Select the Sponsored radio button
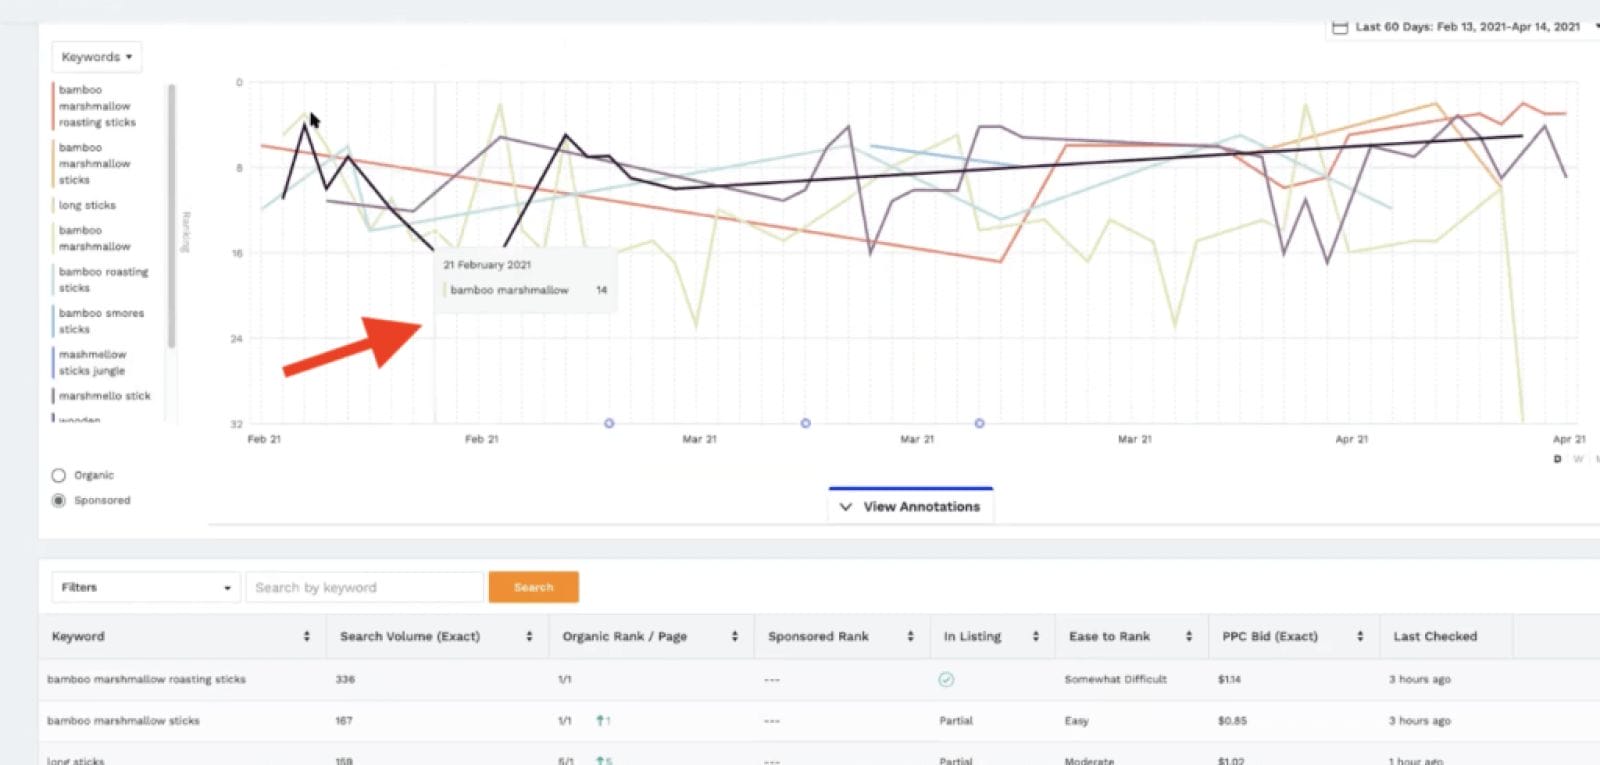The height and width of the screenshot is (765, 1600). [x=59, y=500]
